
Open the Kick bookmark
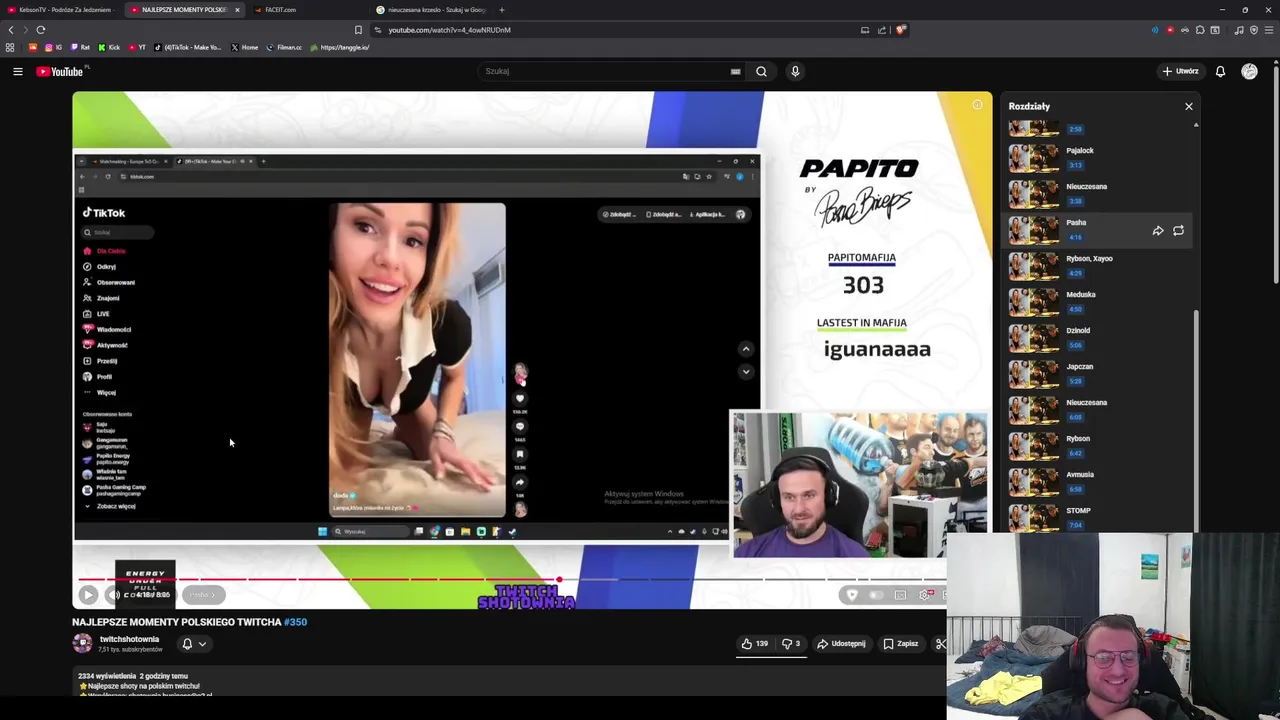click(x=109, y=47)
